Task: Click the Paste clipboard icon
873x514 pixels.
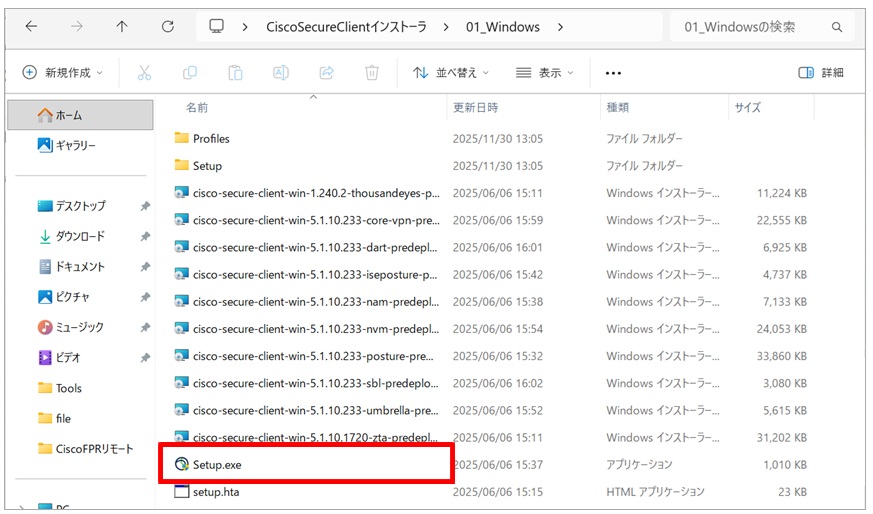Action: pyautogui.click(x=235, y=73)
